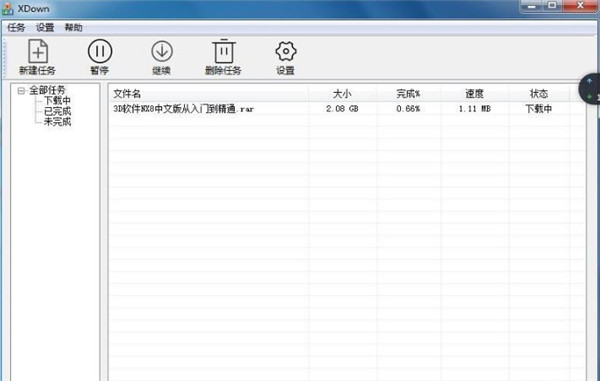
Task: Sort by the 文件名 column header
Action: [209, 94]
